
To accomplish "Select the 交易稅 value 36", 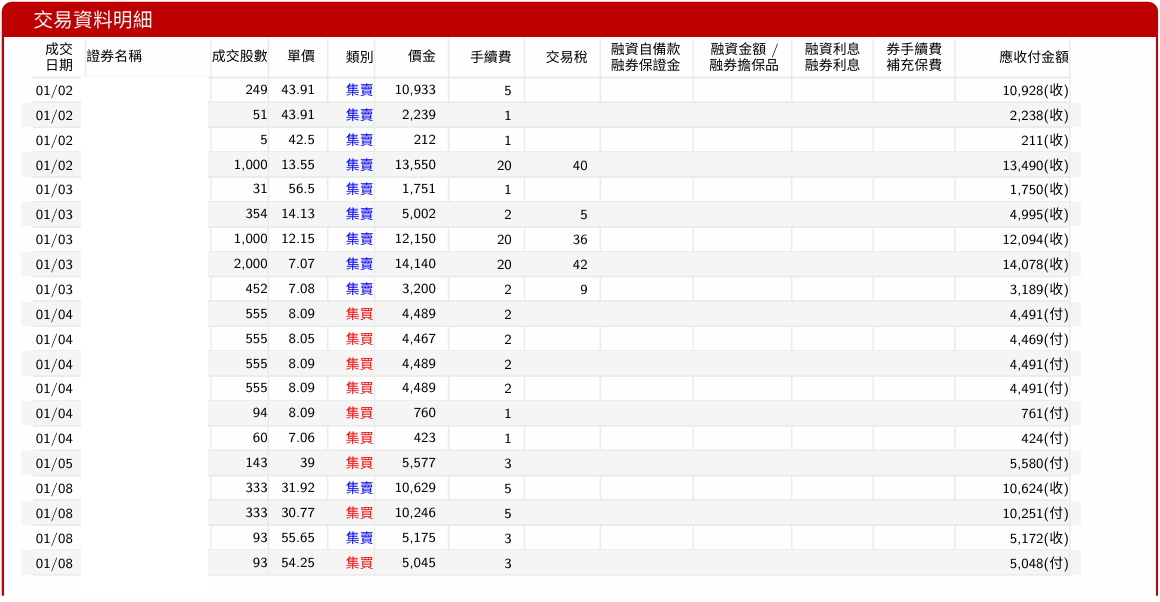I will tap(580, 240).
